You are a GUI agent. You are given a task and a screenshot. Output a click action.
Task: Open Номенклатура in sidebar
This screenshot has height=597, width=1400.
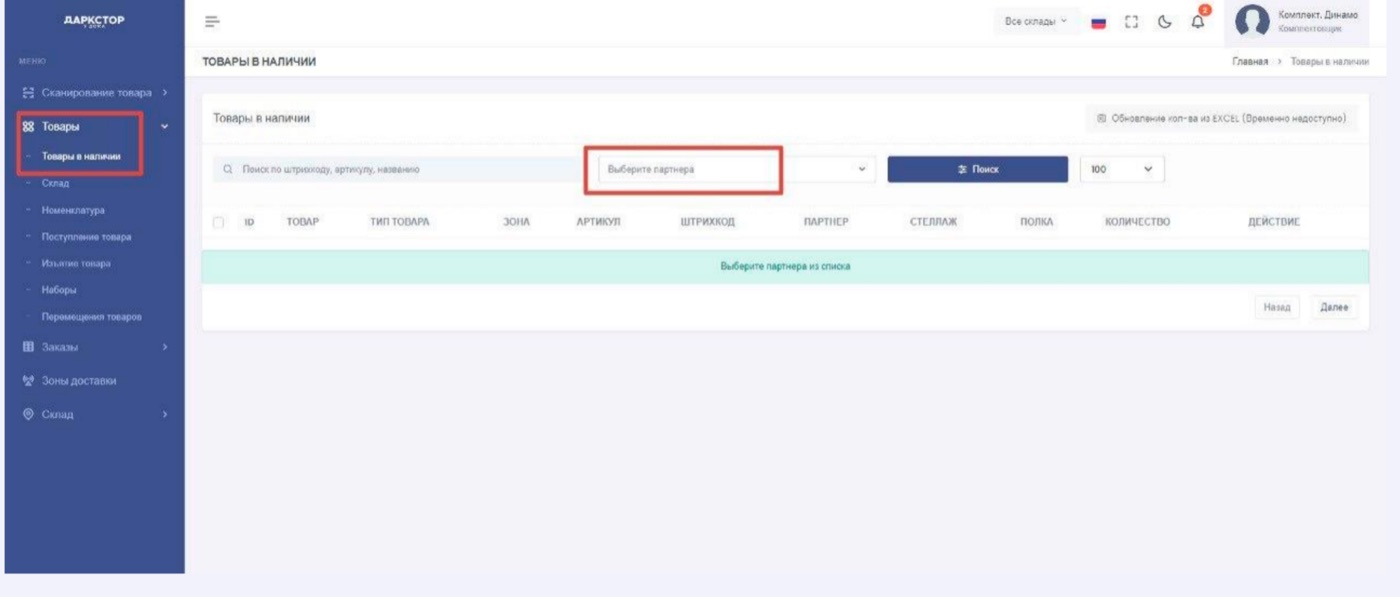point(73,210)
